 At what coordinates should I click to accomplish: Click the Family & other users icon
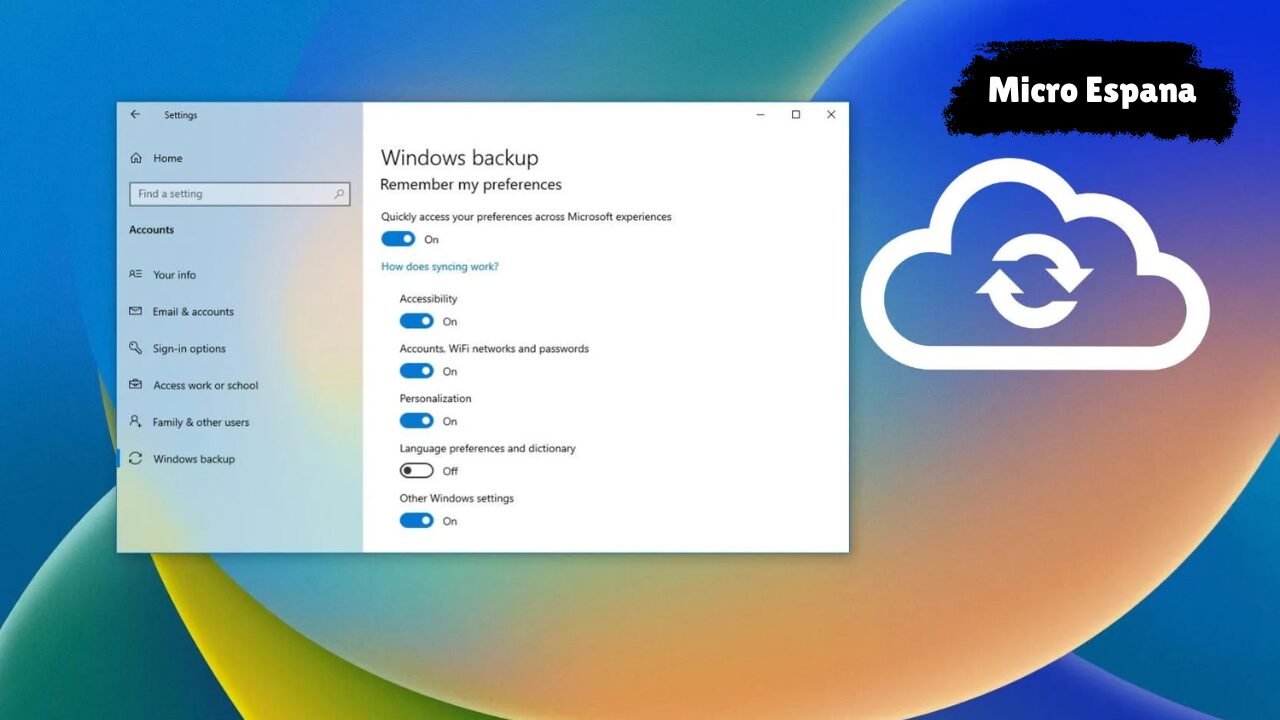click(x=135, y=422)
